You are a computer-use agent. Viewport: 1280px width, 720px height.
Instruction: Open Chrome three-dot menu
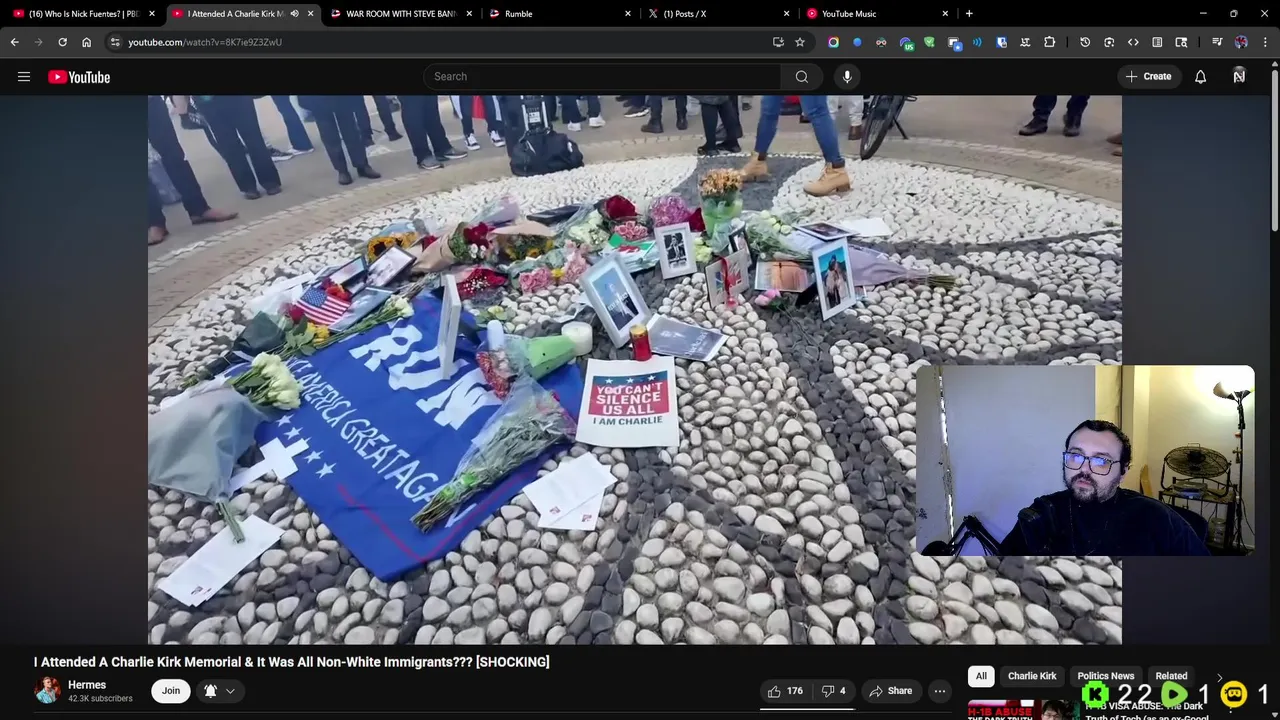(x=1265, y=42)
